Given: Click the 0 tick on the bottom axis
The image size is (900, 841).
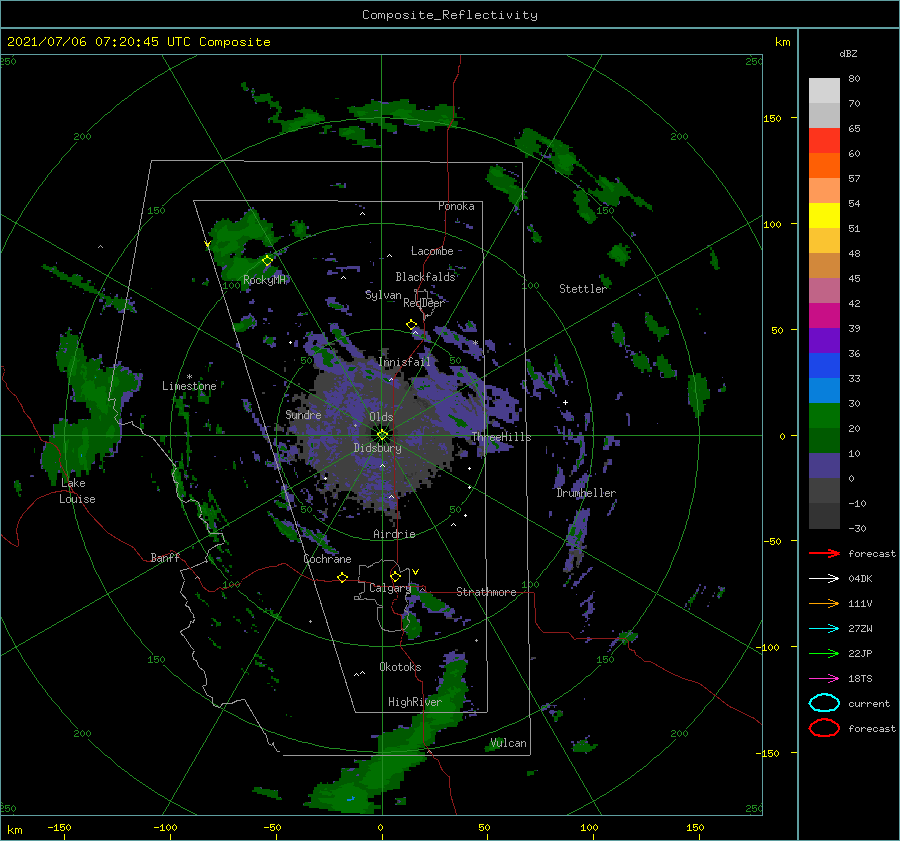Looking at the screenshot, I should coord(380,827).
